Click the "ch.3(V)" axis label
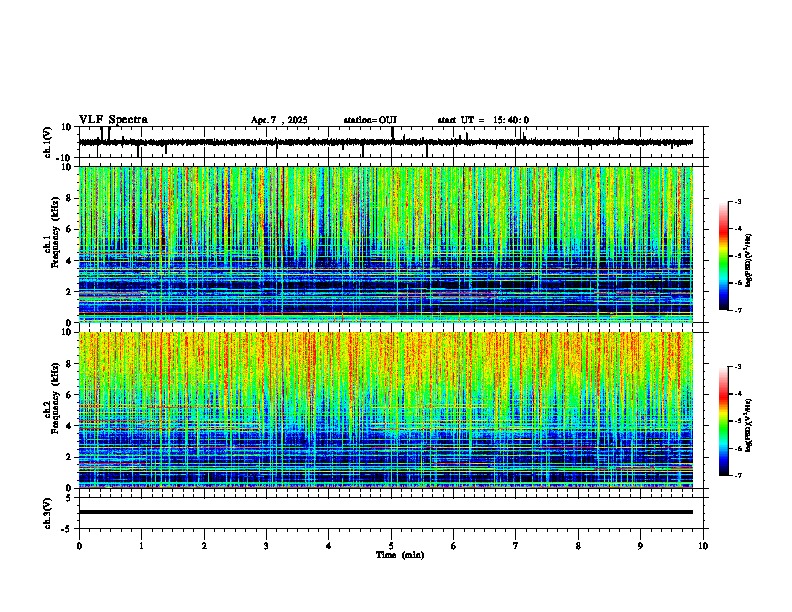This screenshot has height=612, width=792. coord(48,514)
